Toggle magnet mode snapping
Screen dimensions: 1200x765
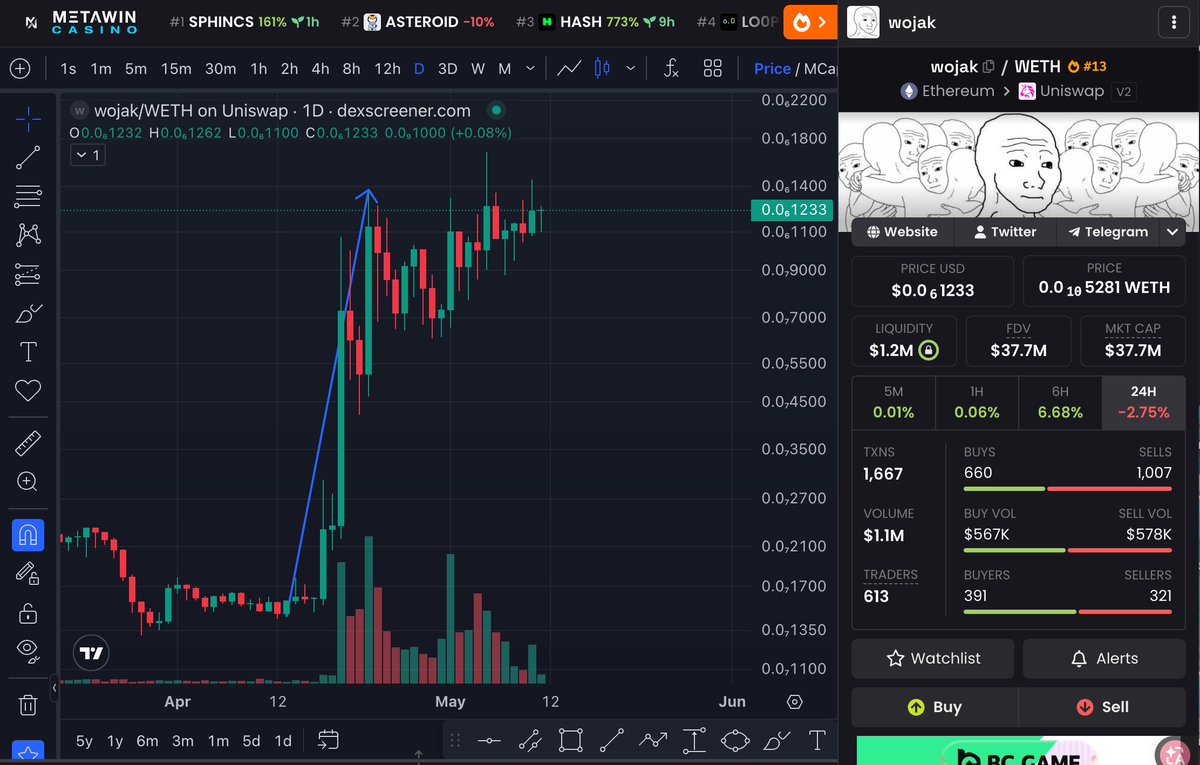28,535
